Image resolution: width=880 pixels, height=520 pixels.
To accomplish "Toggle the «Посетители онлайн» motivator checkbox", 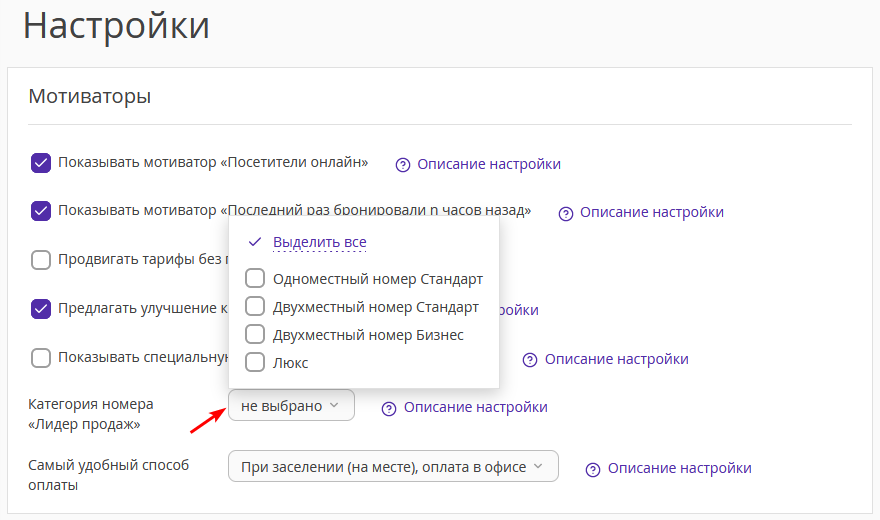I will (41, 163).
